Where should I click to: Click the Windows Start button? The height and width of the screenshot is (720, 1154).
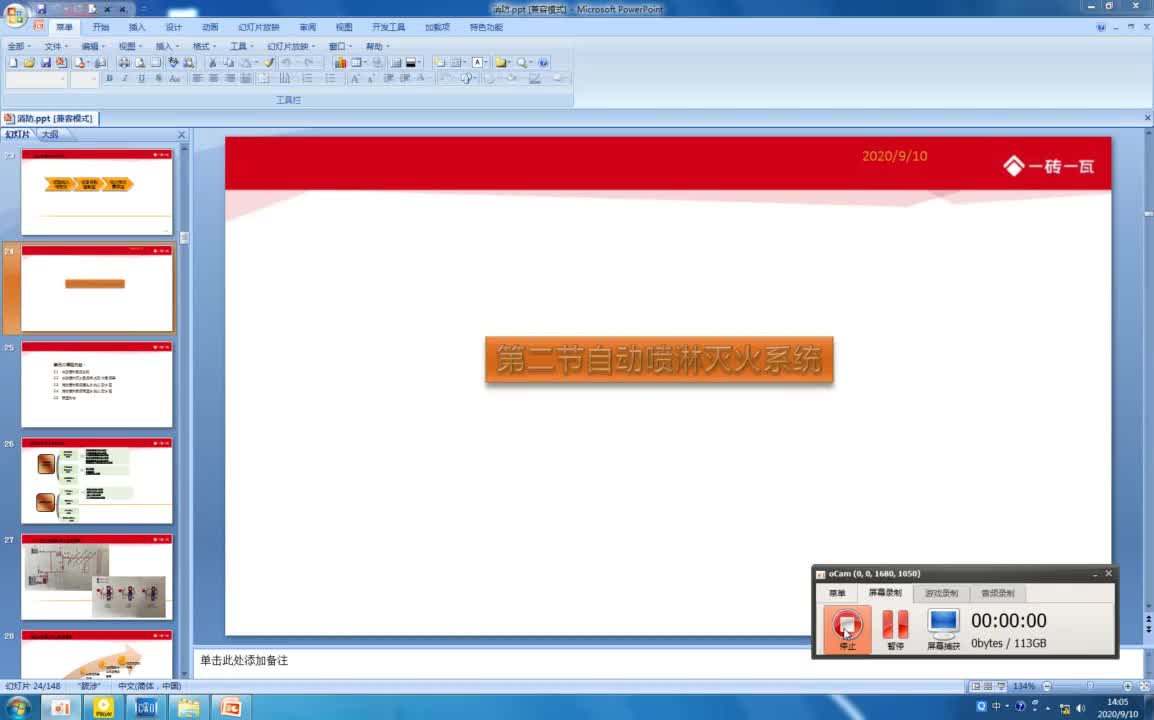click(x=17, y=707)
